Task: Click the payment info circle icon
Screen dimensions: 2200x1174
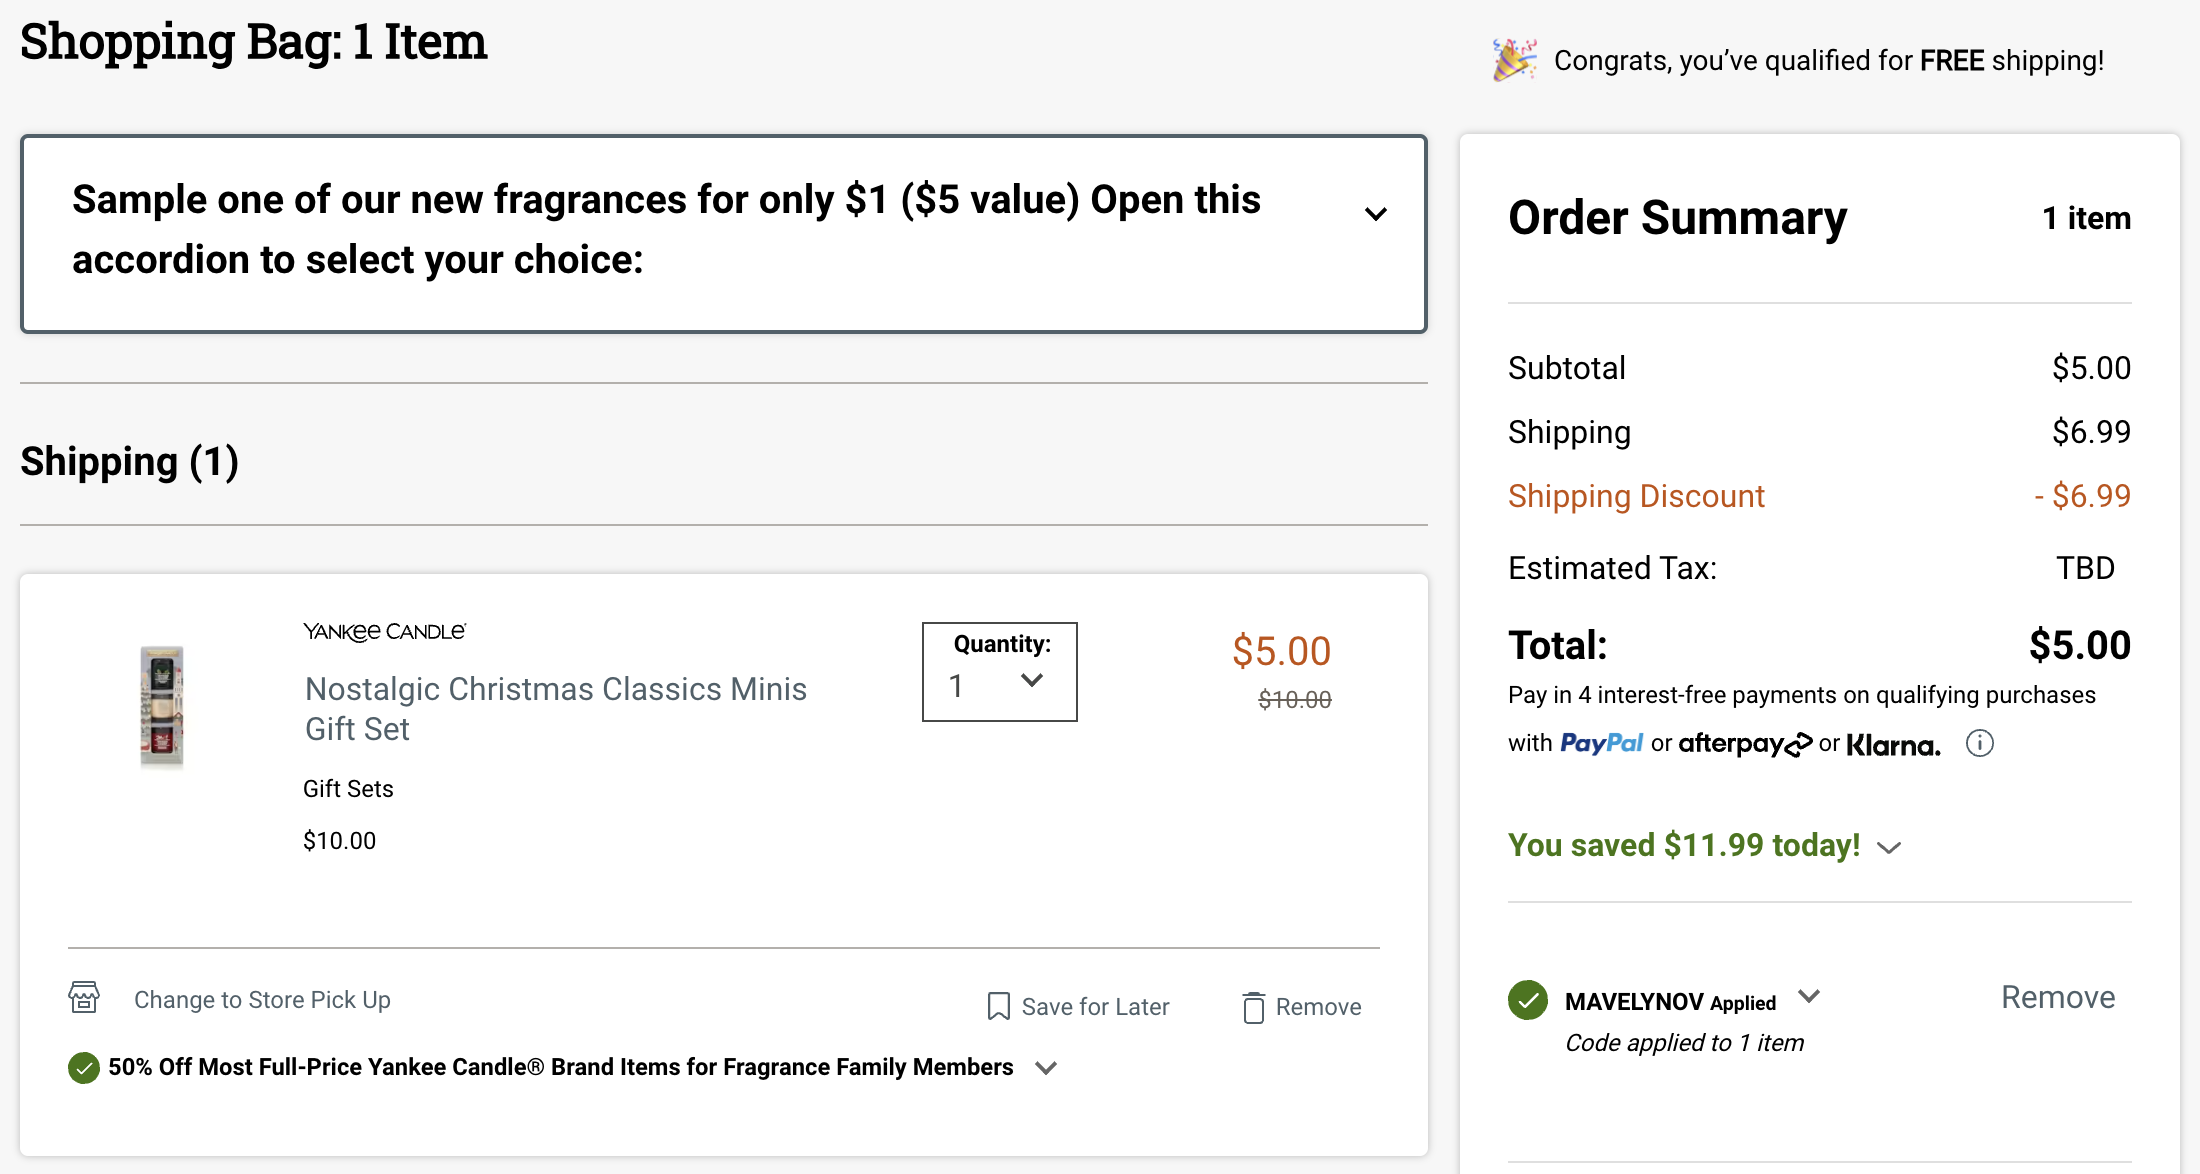Action: (1979, 743)
